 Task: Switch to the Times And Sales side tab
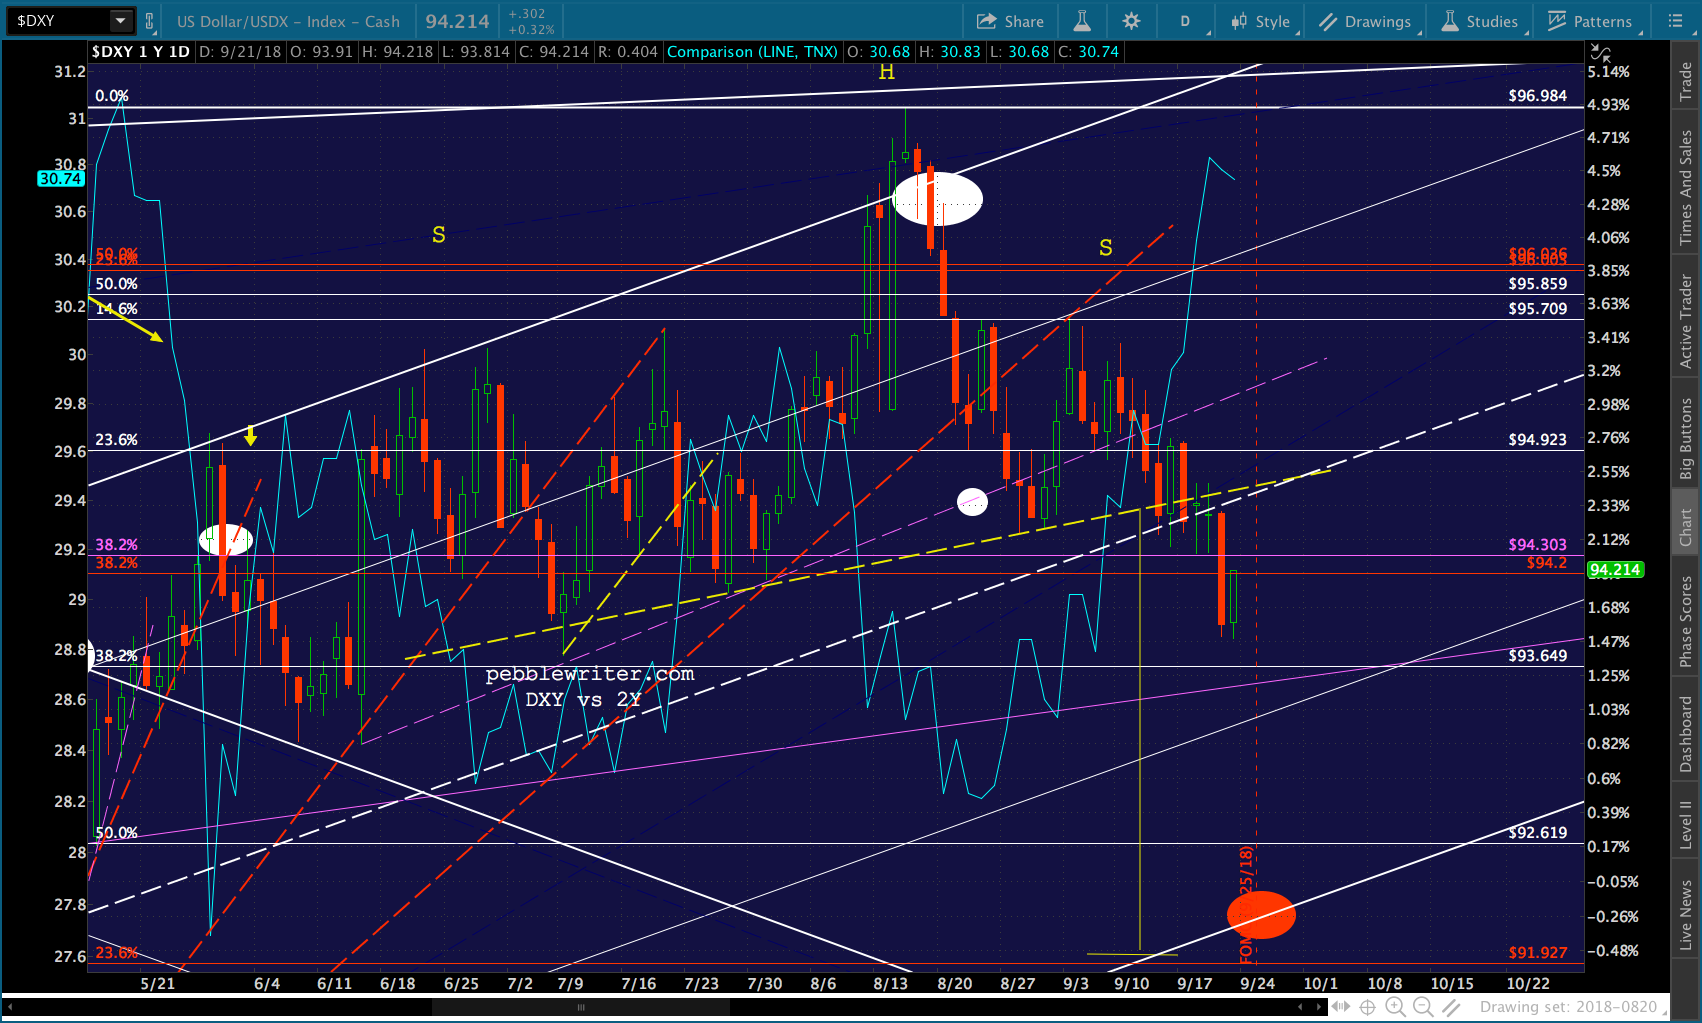tap(1686, 187)
